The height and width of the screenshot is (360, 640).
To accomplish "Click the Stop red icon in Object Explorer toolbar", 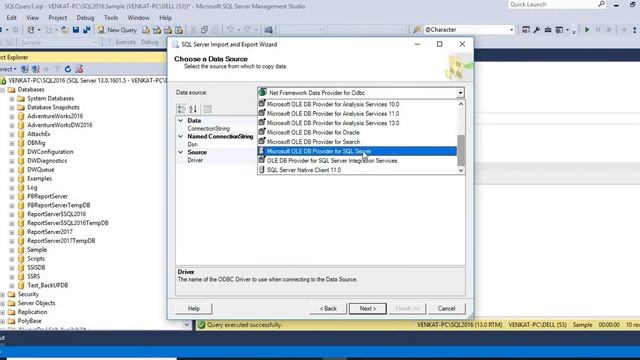I will pyautogui.click(x=79, y=69).
